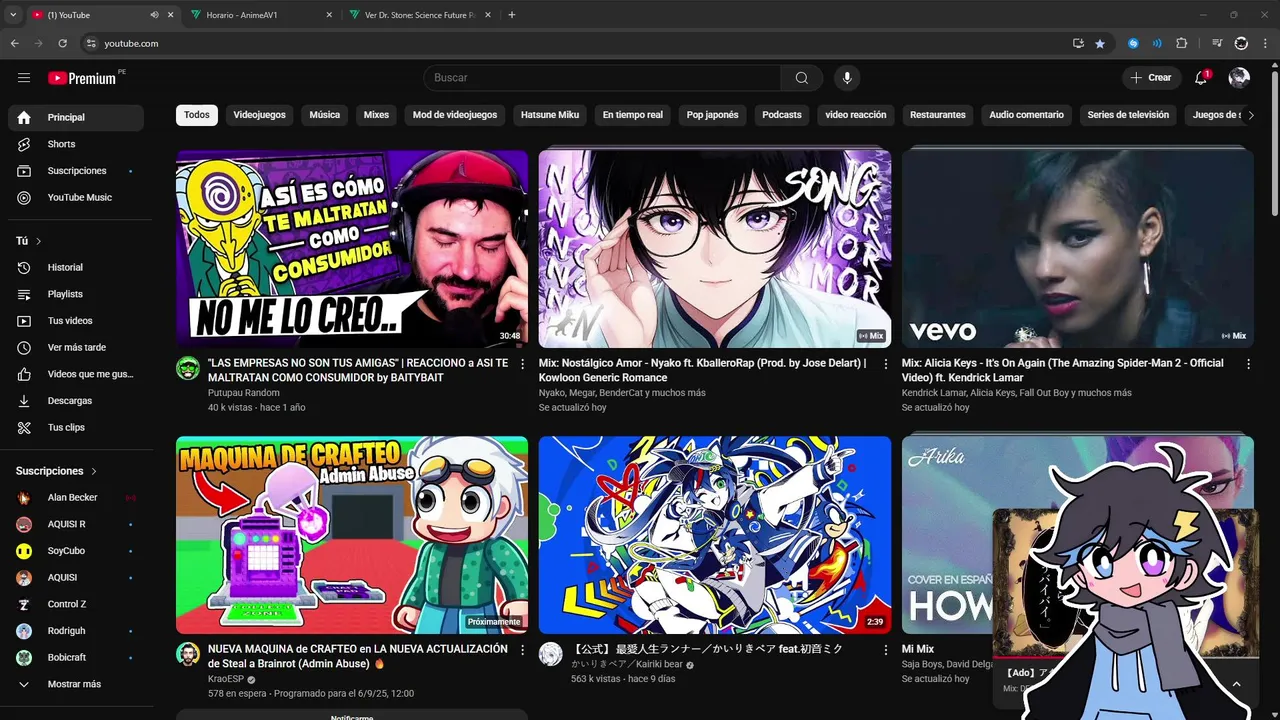
Task: Open Videos que me gustan
Action: click(76, 374)
